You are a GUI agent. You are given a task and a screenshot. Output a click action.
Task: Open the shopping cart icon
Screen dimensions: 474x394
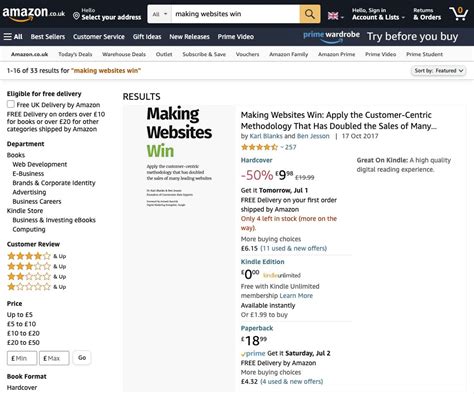pos(459,14)
